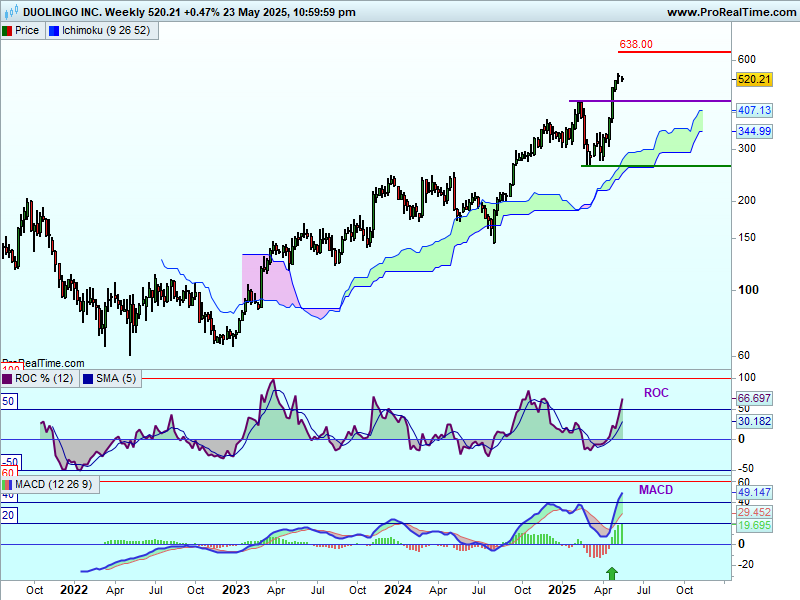The height and width of the screenshot is (600, 800).
Task: Select the 407.13 Ichimoku value label
Action: click(x=753, y=110)
